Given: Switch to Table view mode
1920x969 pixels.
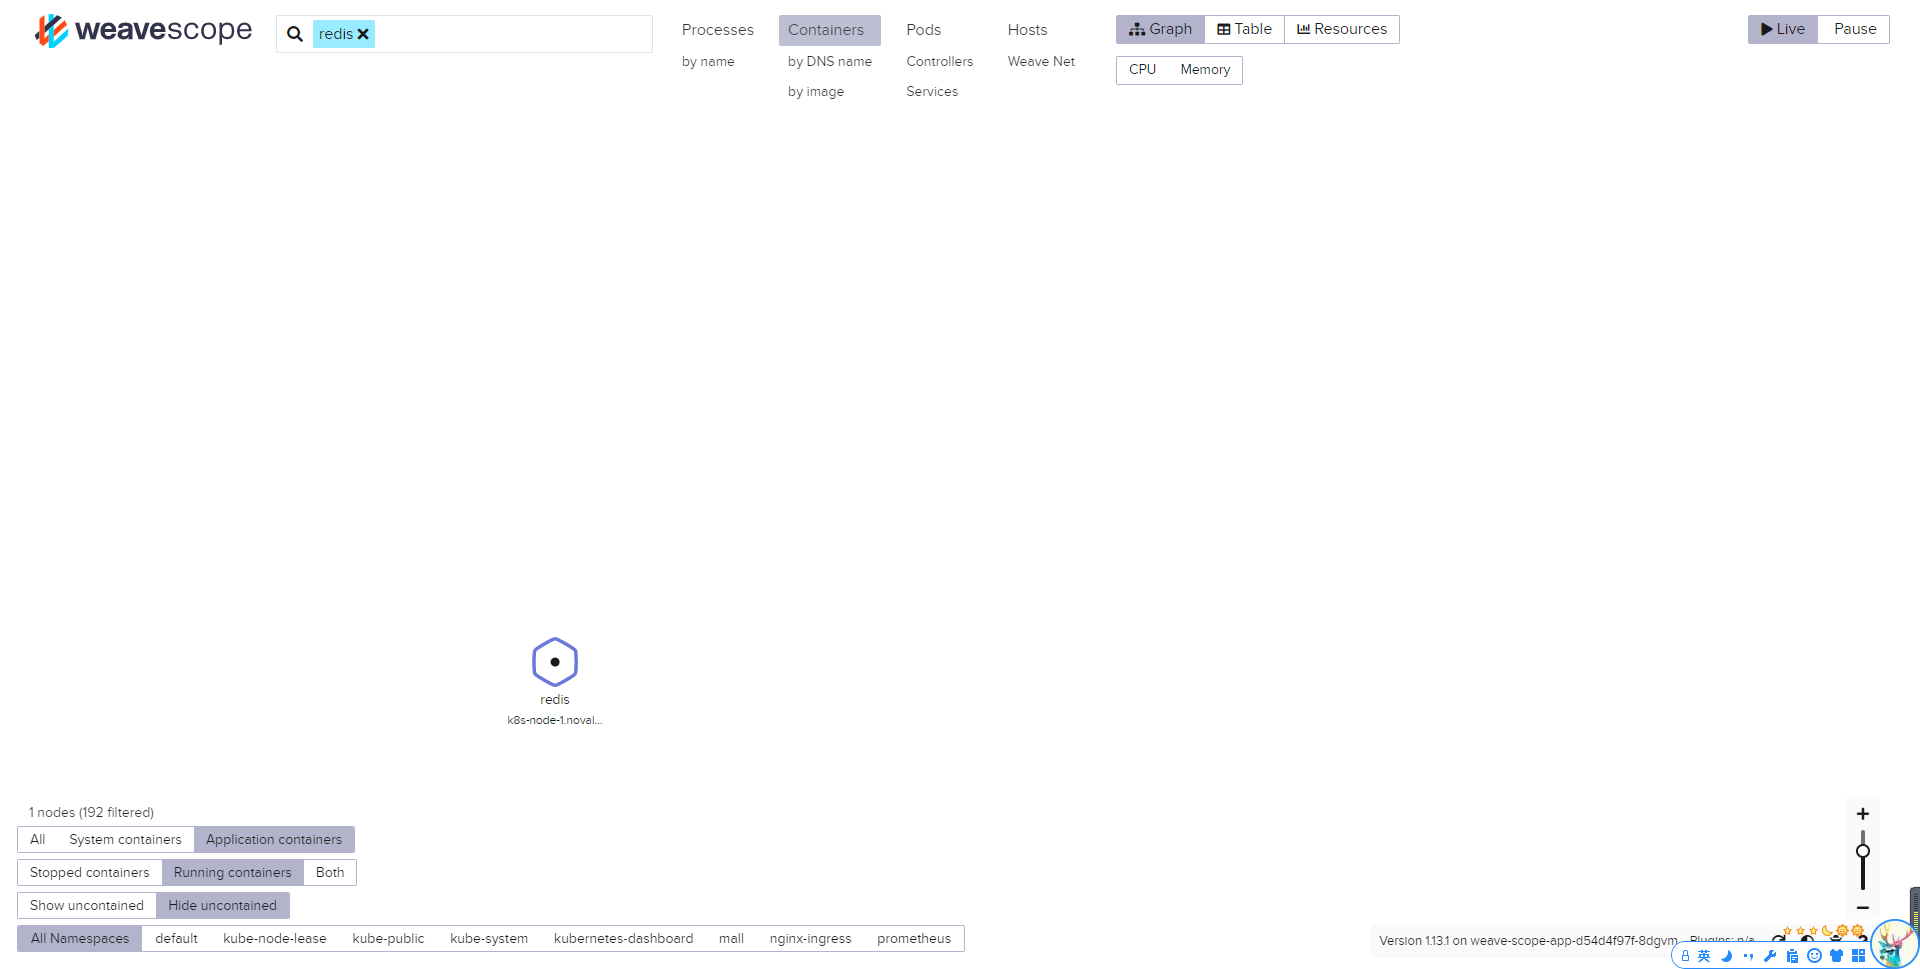Looking at the screenshot, I should pyautogui.click(x=1244, y=29).
